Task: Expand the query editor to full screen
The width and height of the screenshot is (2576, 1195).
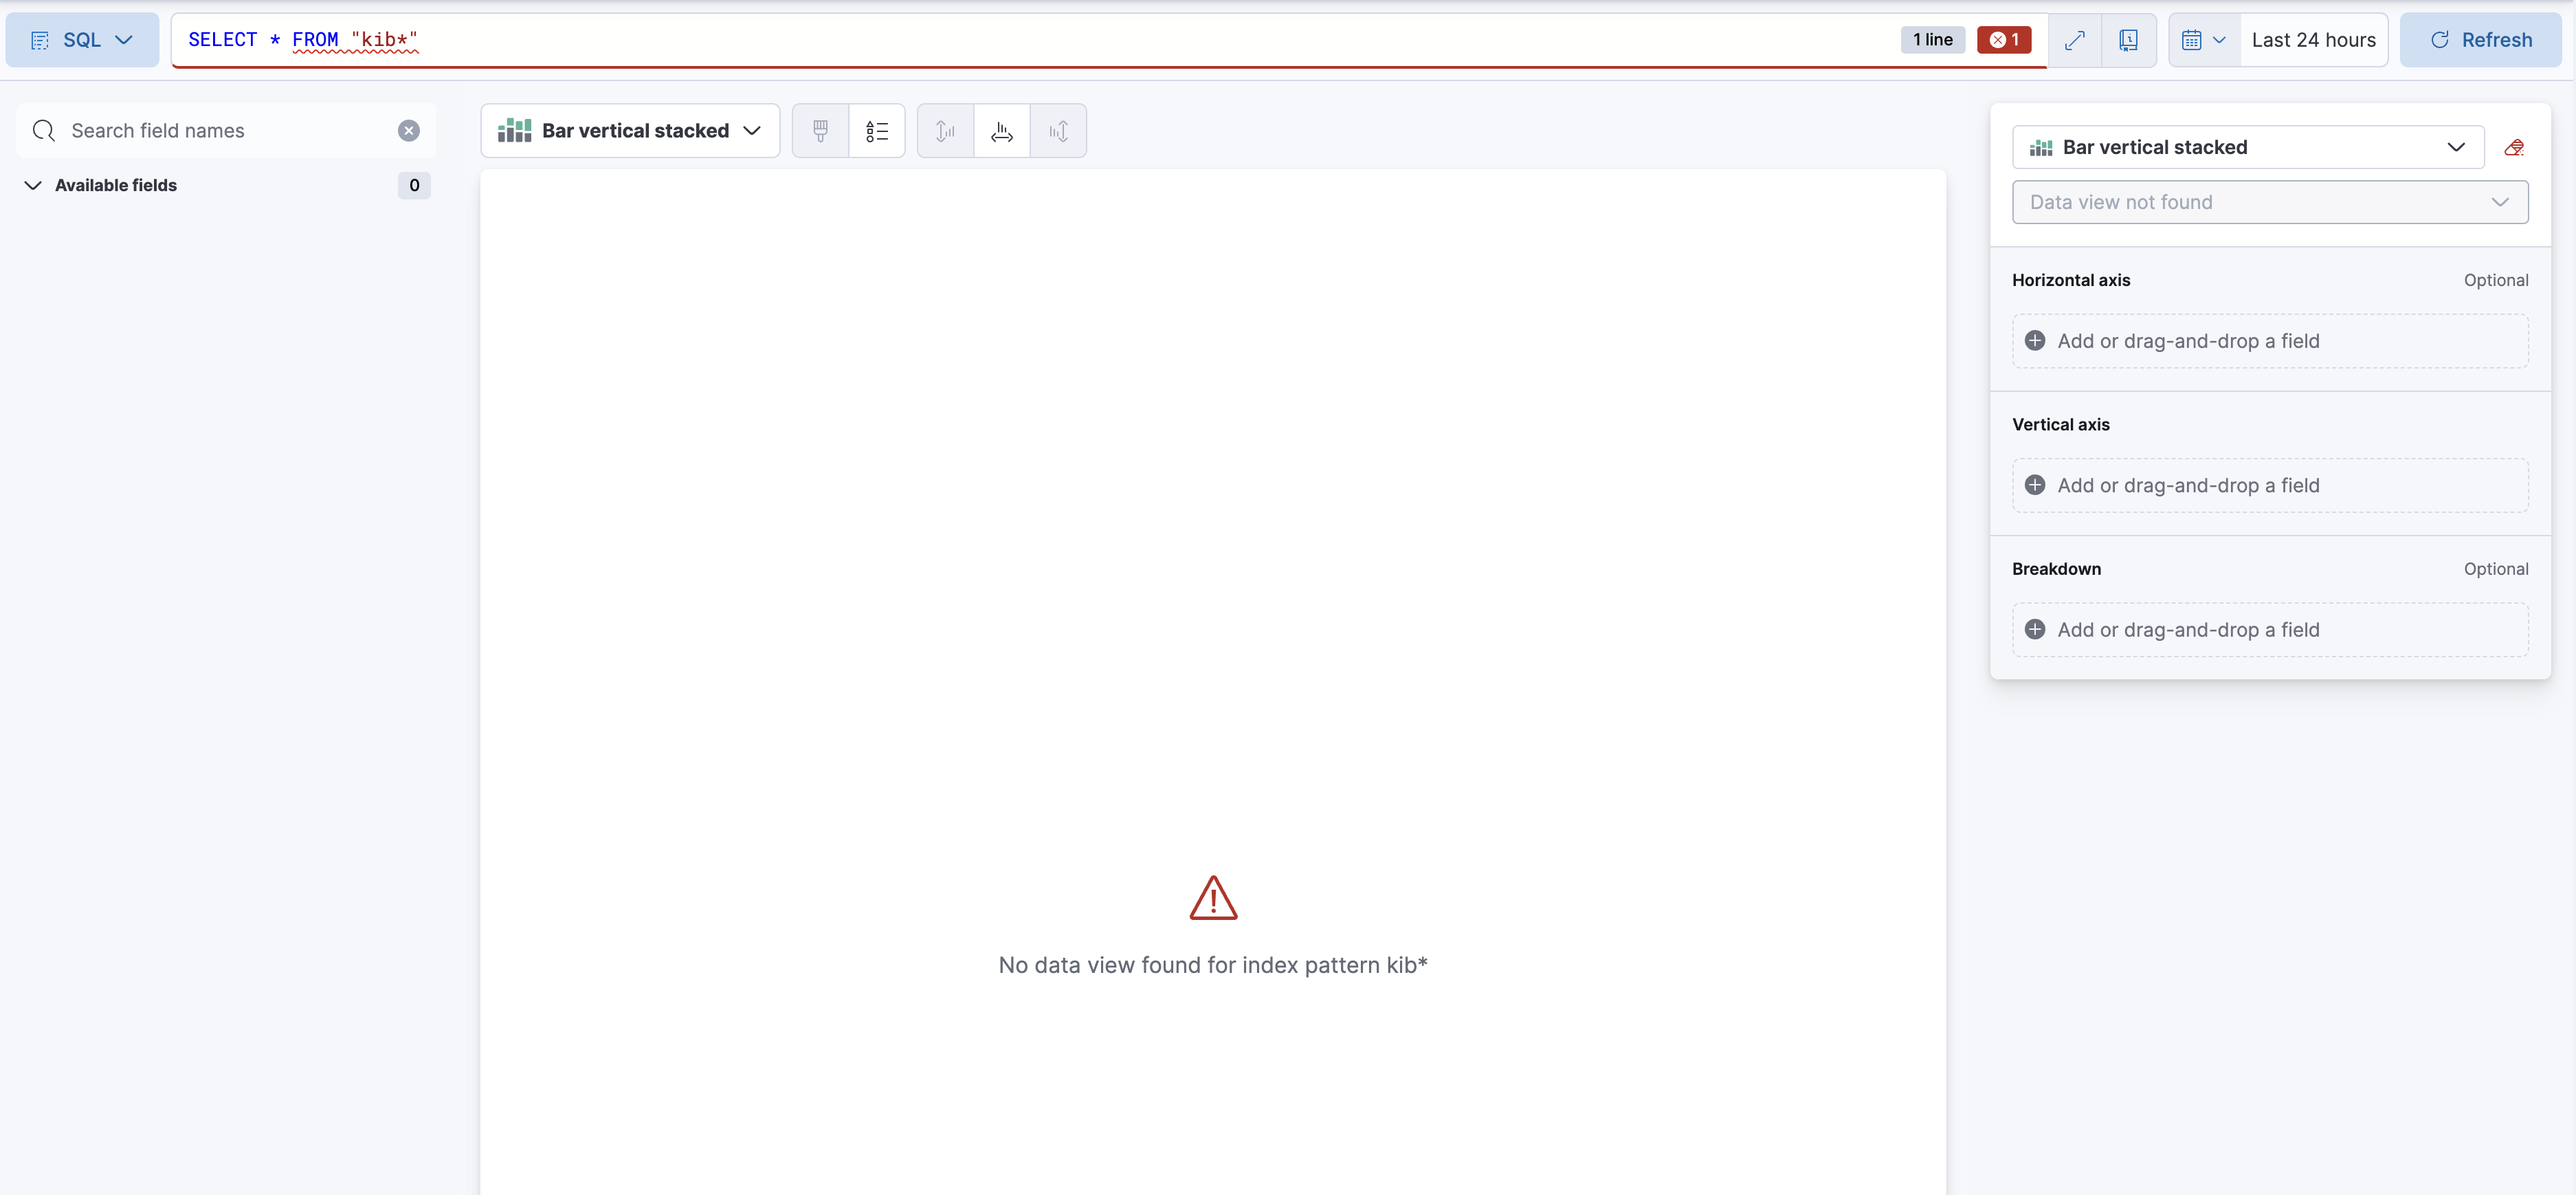Action: tap(2076, 40)
